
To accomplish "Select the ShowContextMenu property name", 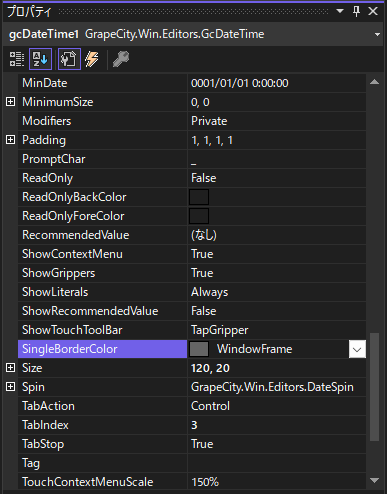I will point(72,254).
